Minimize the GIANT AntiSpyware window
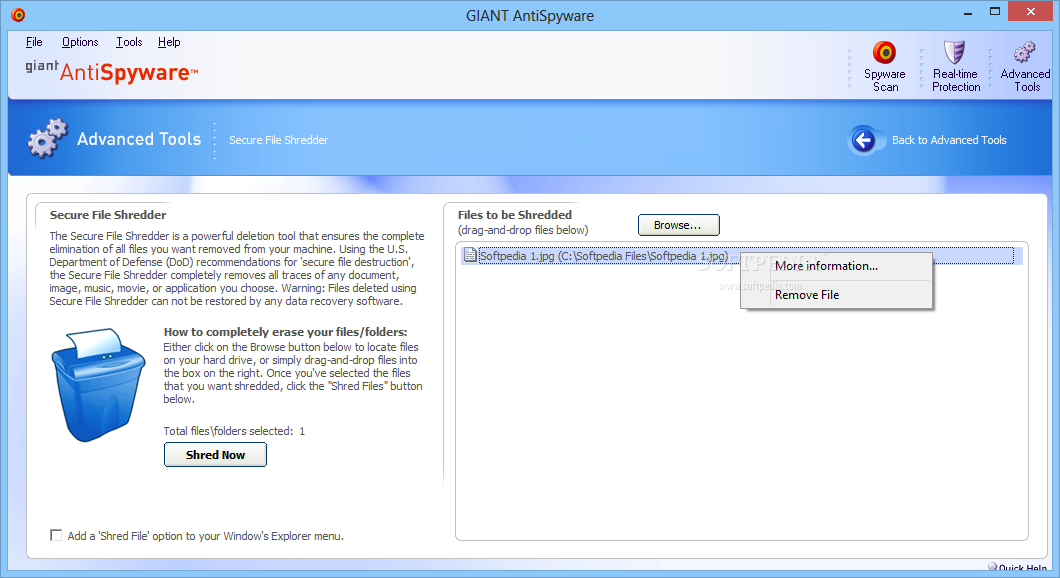 pyautogui.click(x=967, y=12)
